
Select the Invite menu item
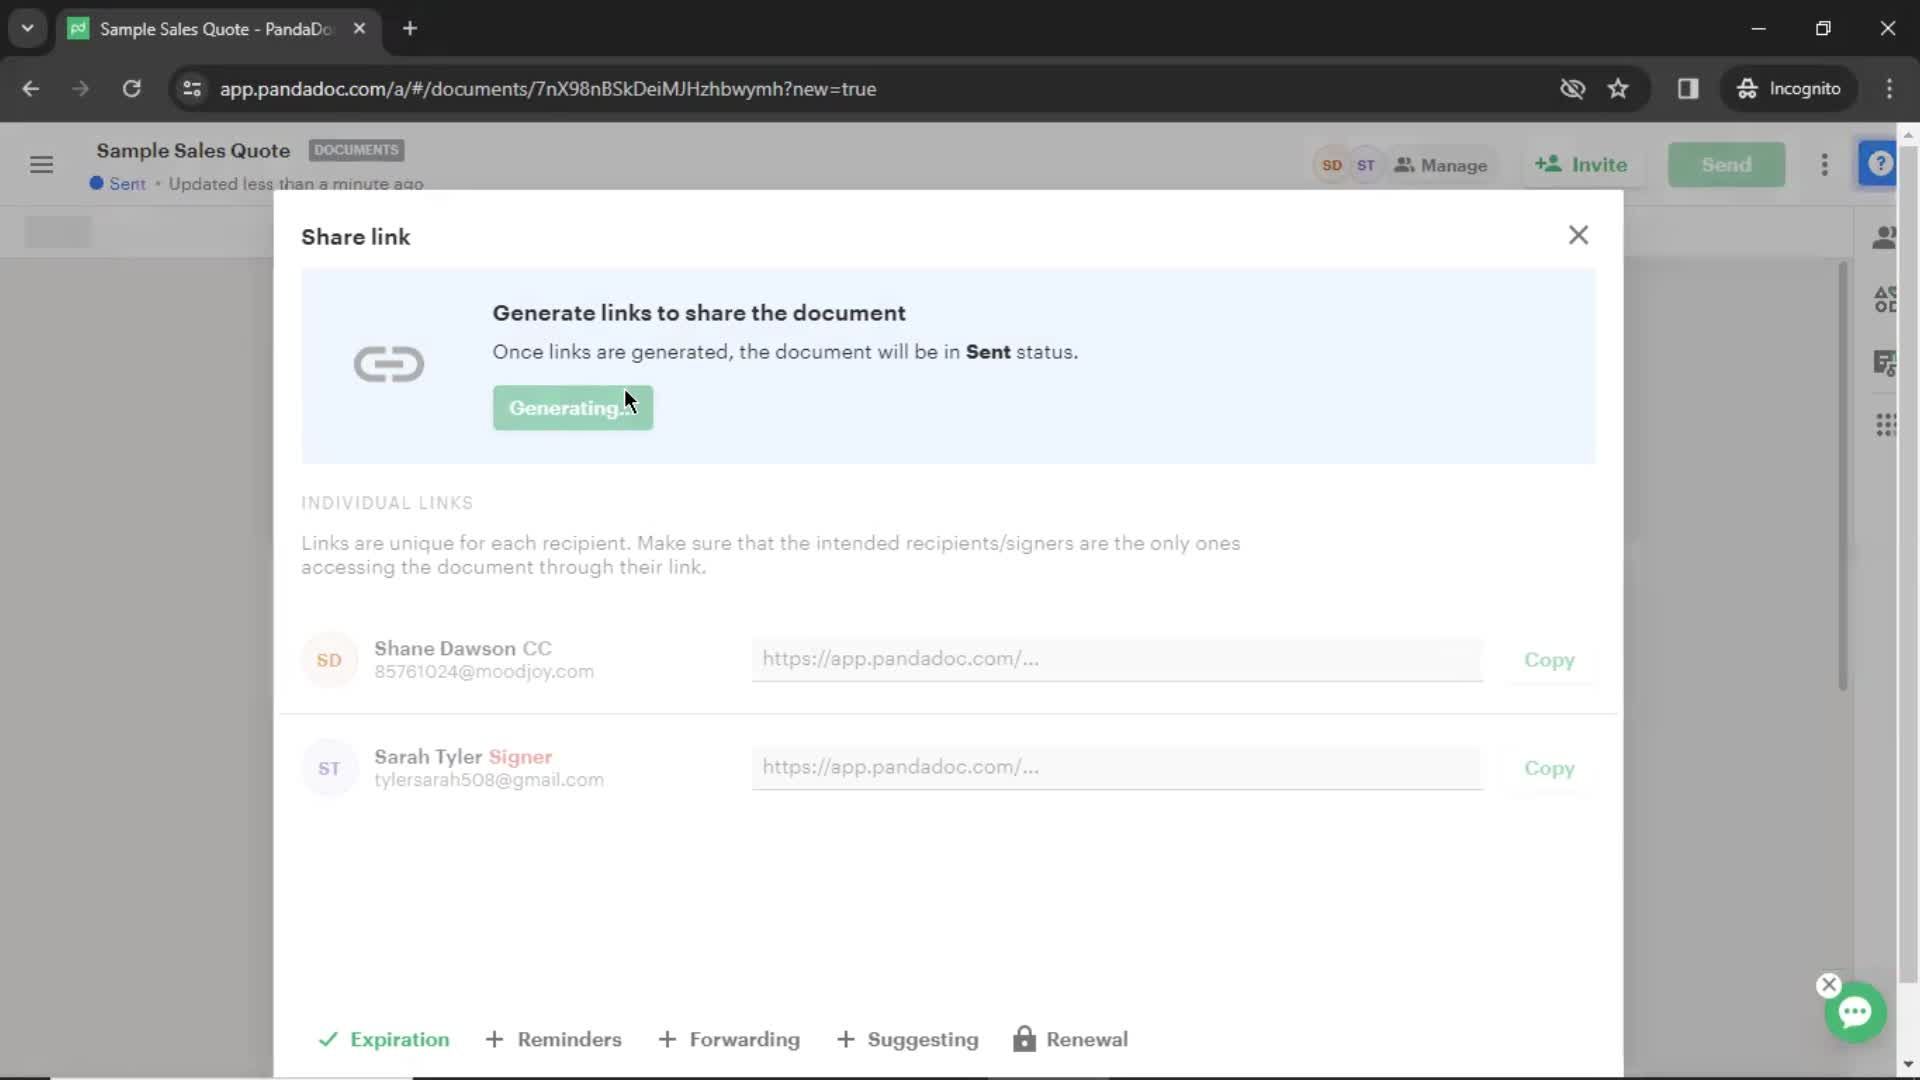coord(1584,164)
